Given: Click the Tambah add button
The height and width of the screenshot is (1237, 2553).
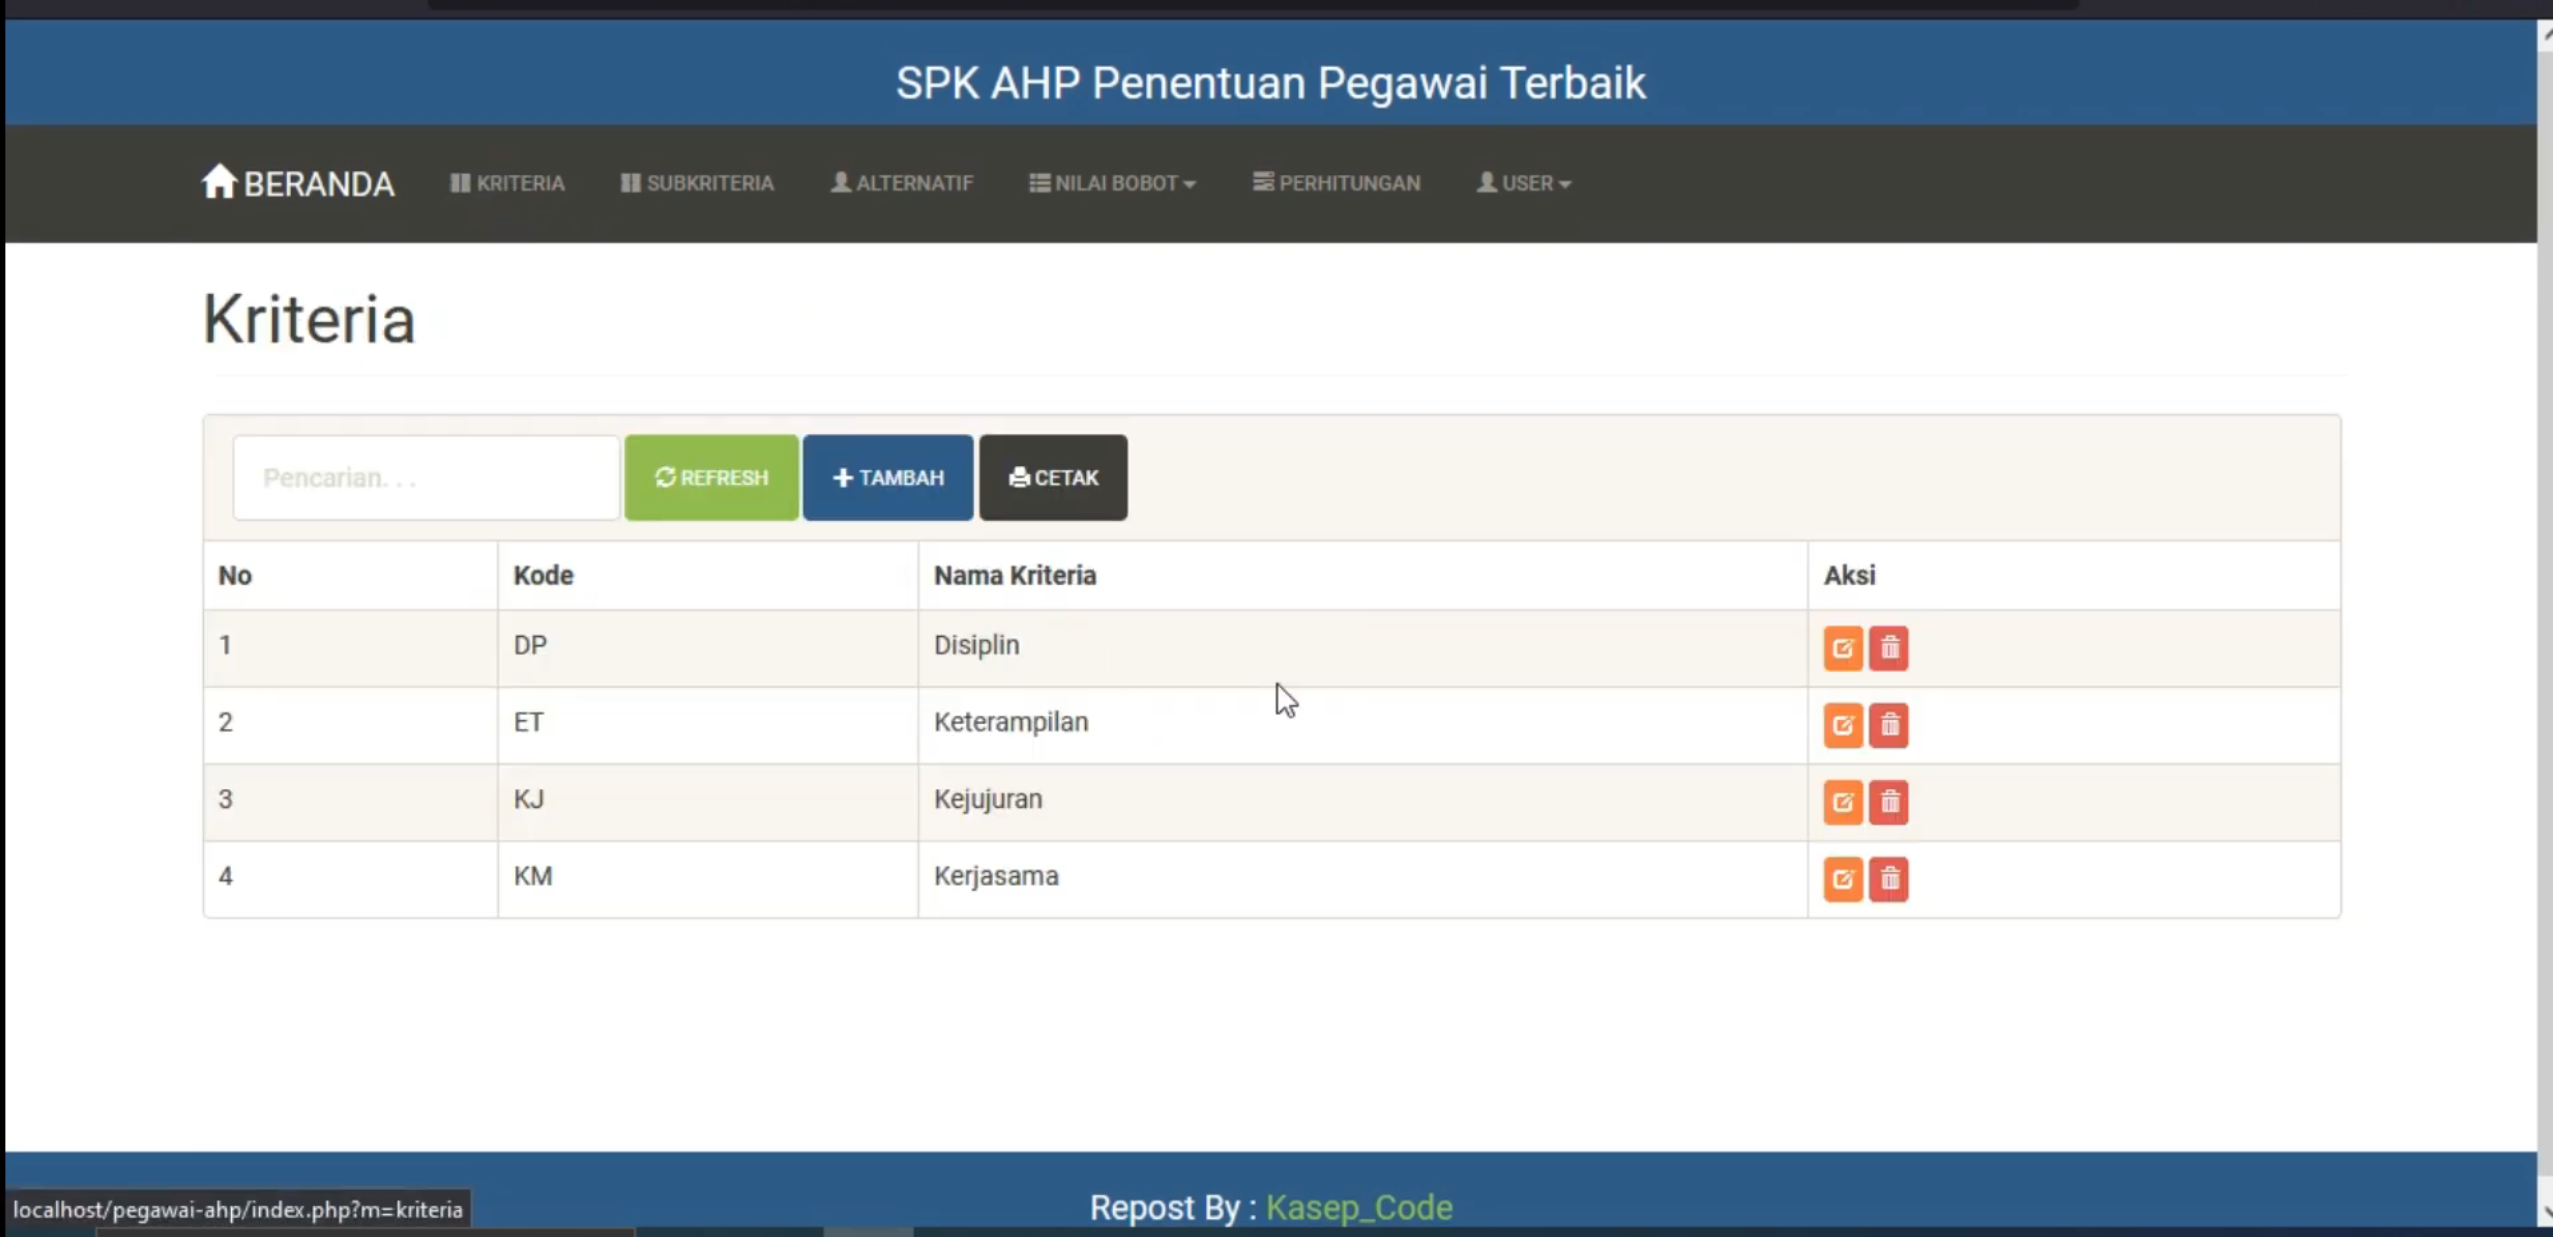Looking at the screenshot, I should (x=887, y=477).
